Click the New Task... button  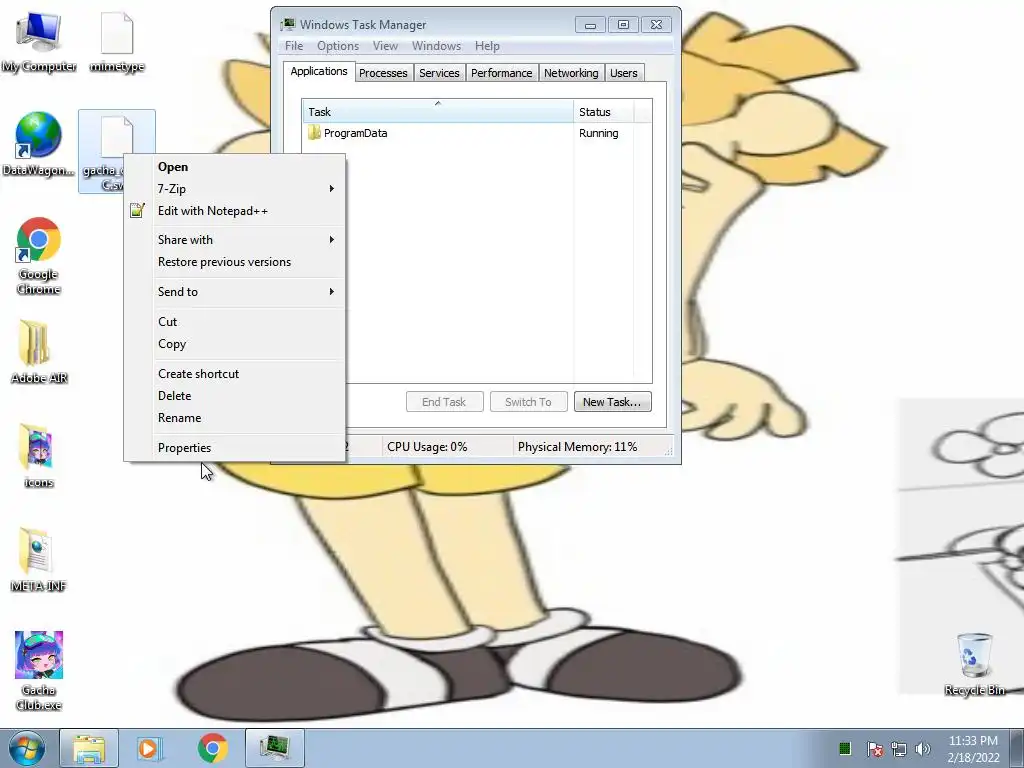(x=612, y=402)
